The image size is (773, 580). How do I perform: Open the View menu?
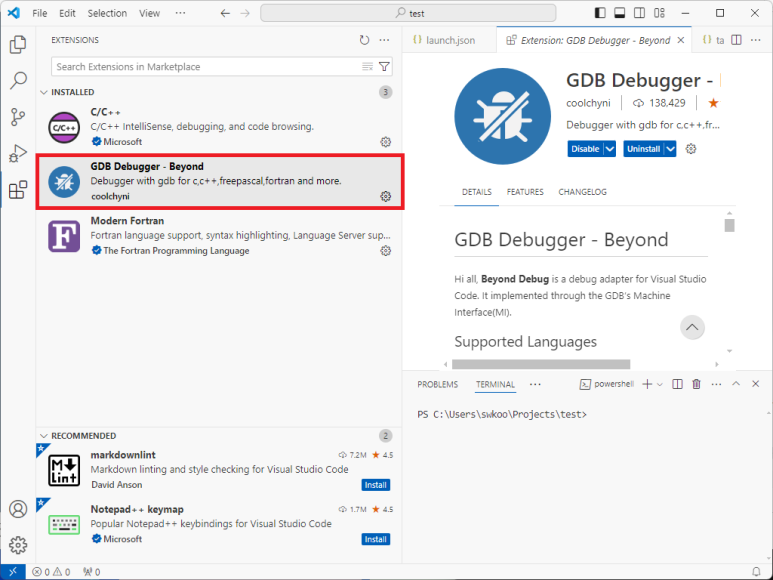(149, 13)
